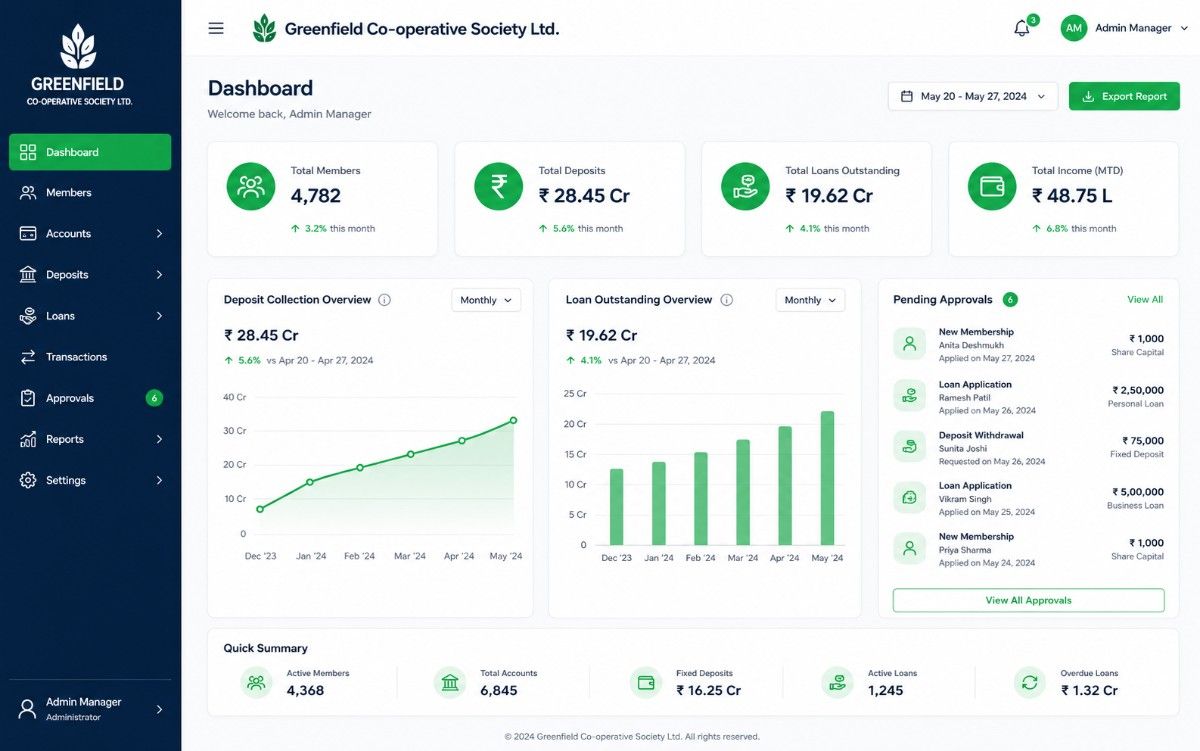Select Dashboard in the sidebar
This screenshot has width=1200, height=751.
click(x=90, y=152)
